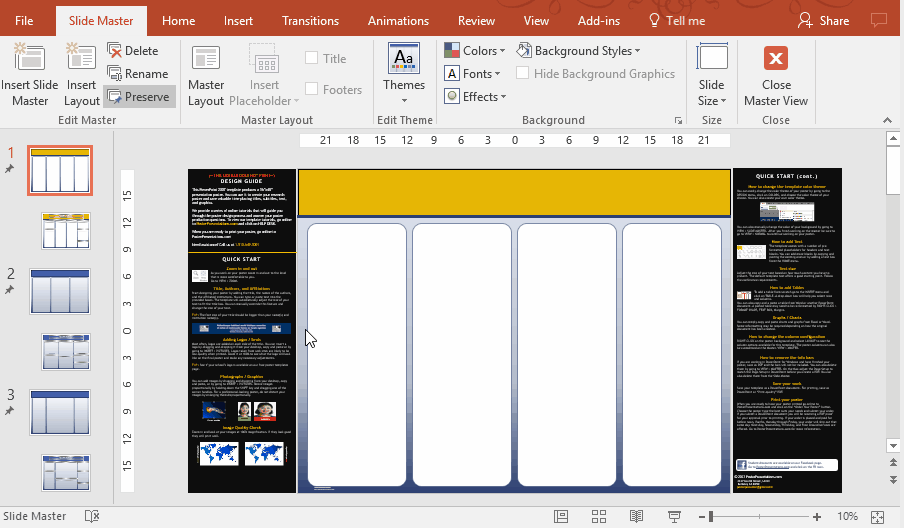Screen dimensions: 904x528
Task: Click the Slide Size page icon
Action: (x=712, y=58)
